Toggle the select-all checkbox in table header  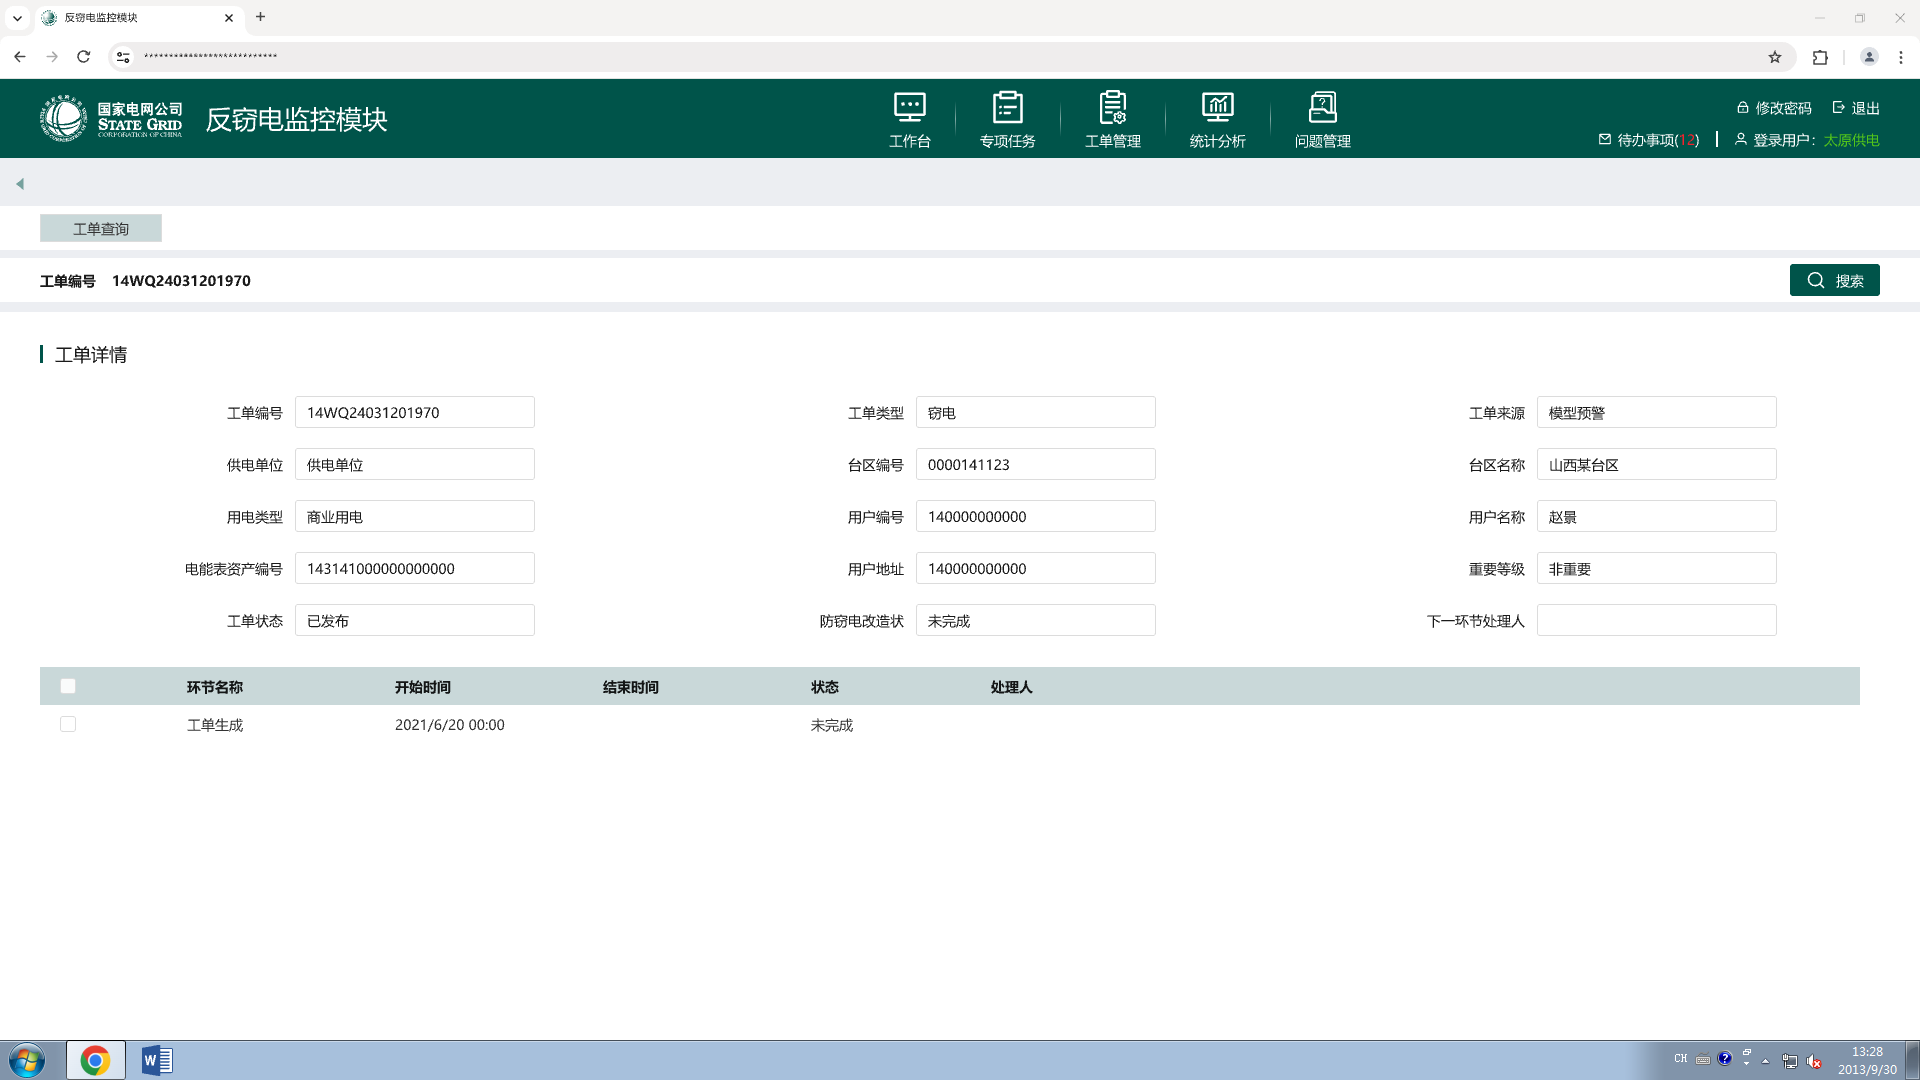(68, 686)
